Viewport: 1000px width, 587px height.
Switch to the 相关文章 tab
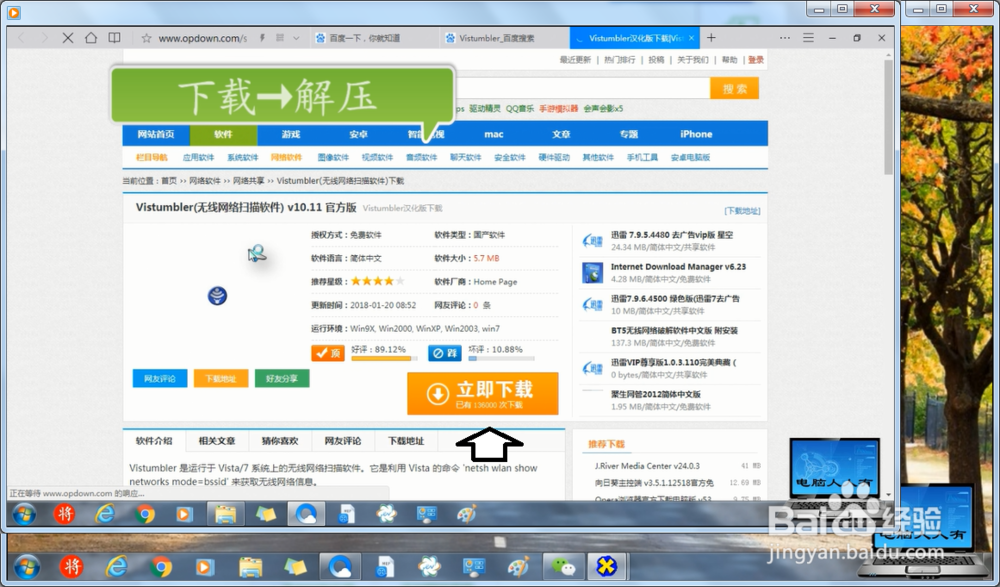[217, 441]
